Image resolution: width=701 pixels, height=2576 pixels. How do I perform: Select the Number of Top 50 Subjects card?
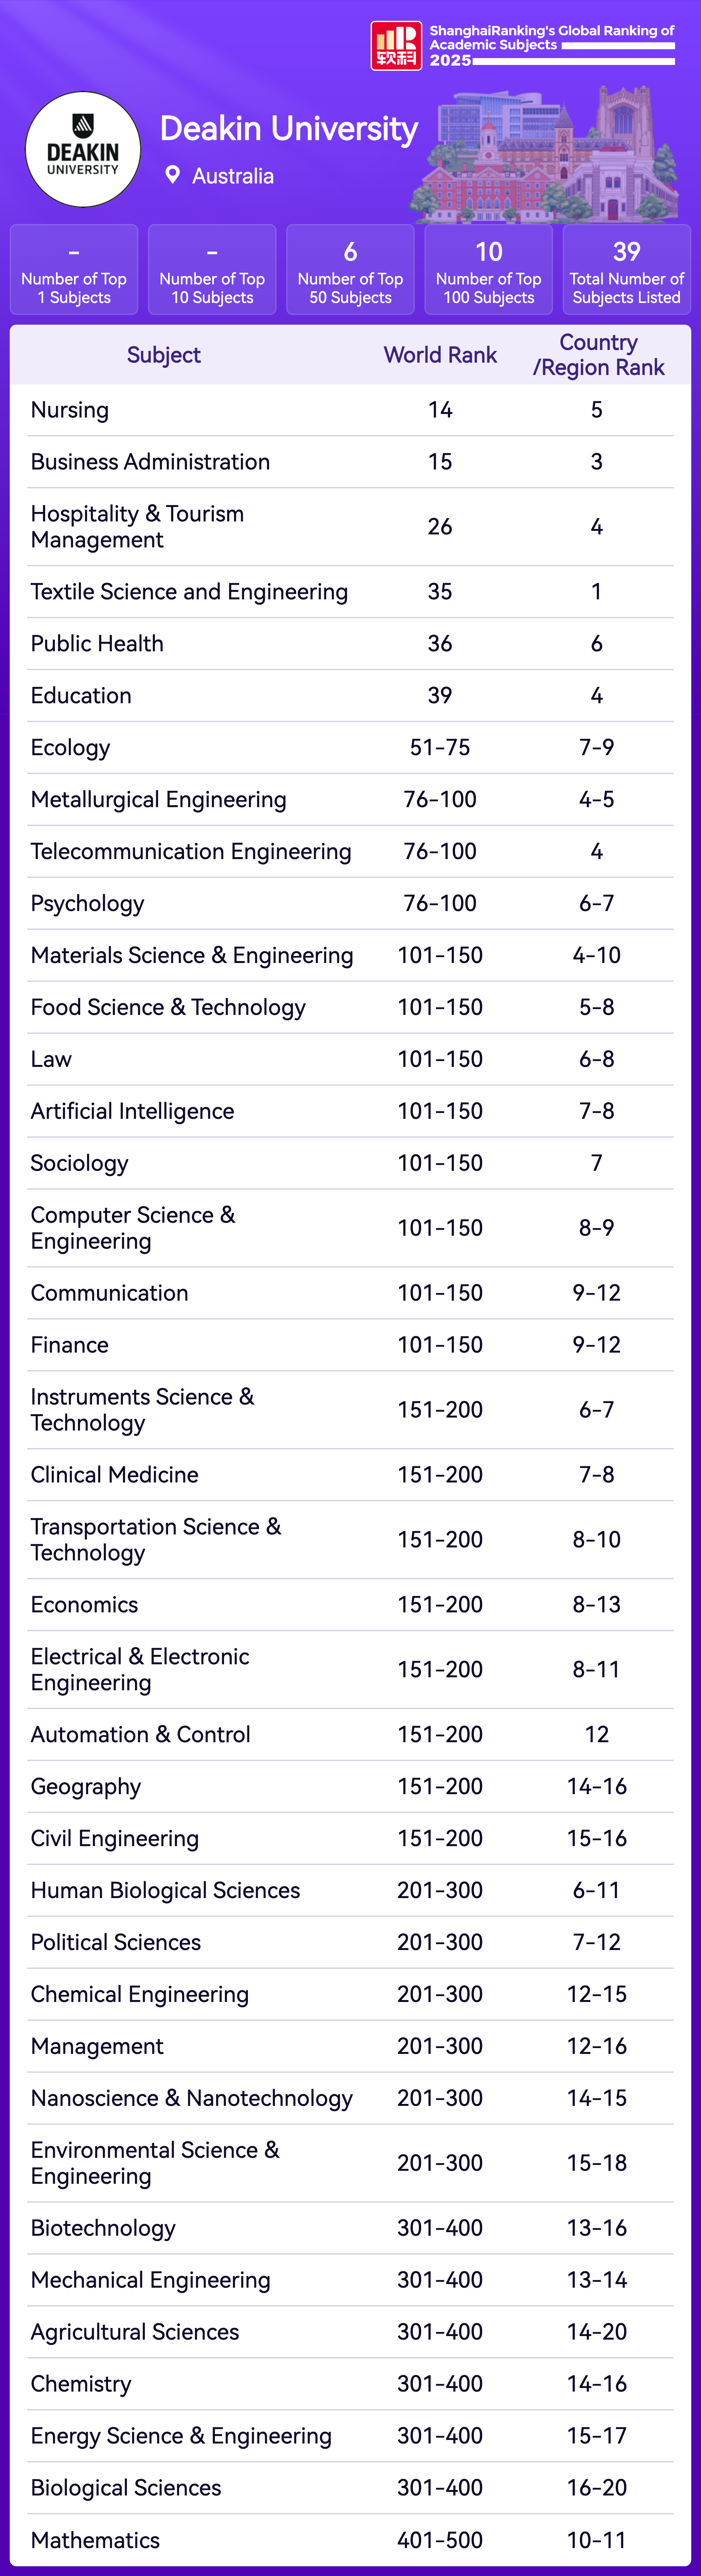(350, 270)
